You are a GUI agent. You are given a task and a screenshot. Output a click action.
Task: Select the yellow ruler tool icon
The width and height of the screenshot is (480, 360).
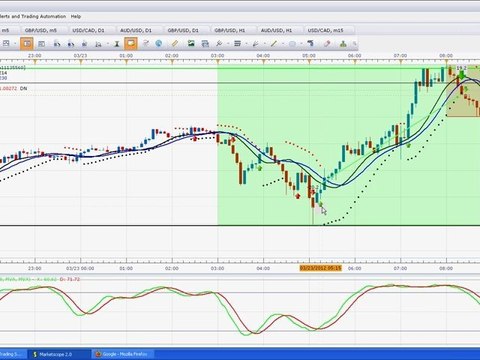tap(175, 44)
